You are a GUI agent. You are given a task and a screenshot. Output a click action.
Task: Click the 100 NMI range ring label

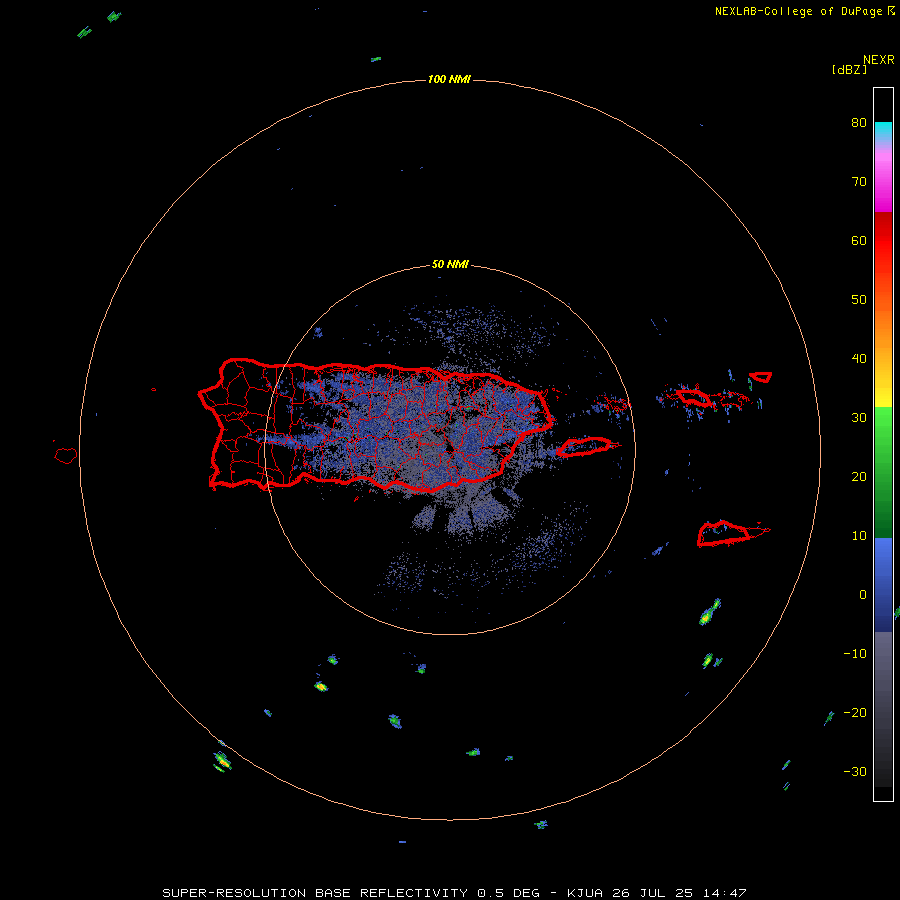coord(449,79)
